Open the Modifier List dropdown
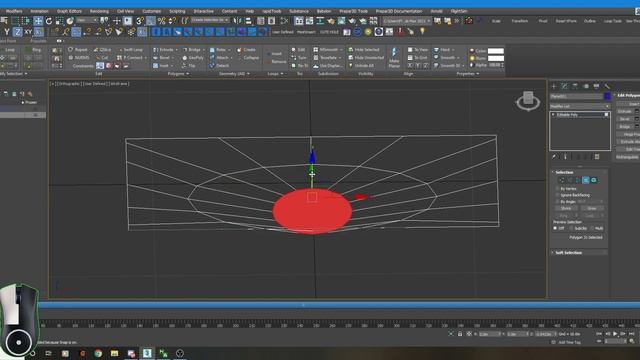The image size is (640, 360). tap(580, 106)
